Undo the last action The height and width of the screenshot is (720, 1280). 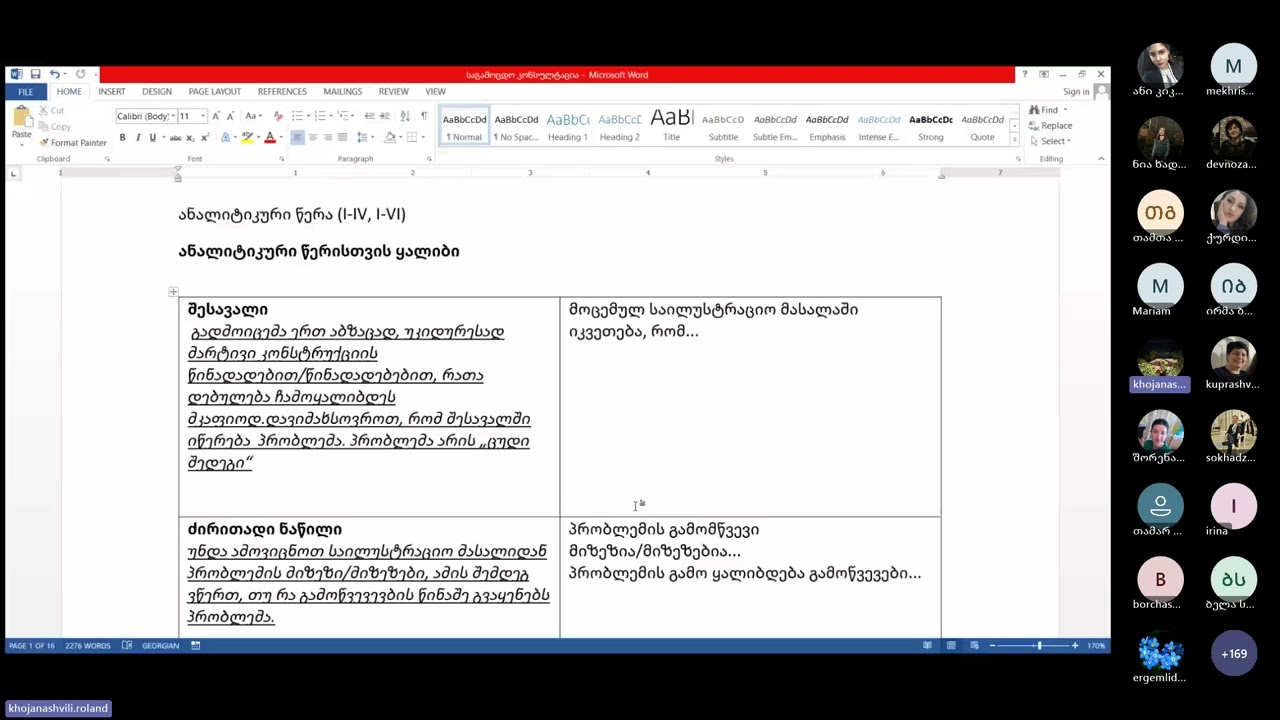pyautogui.click(x=54, y=74)
